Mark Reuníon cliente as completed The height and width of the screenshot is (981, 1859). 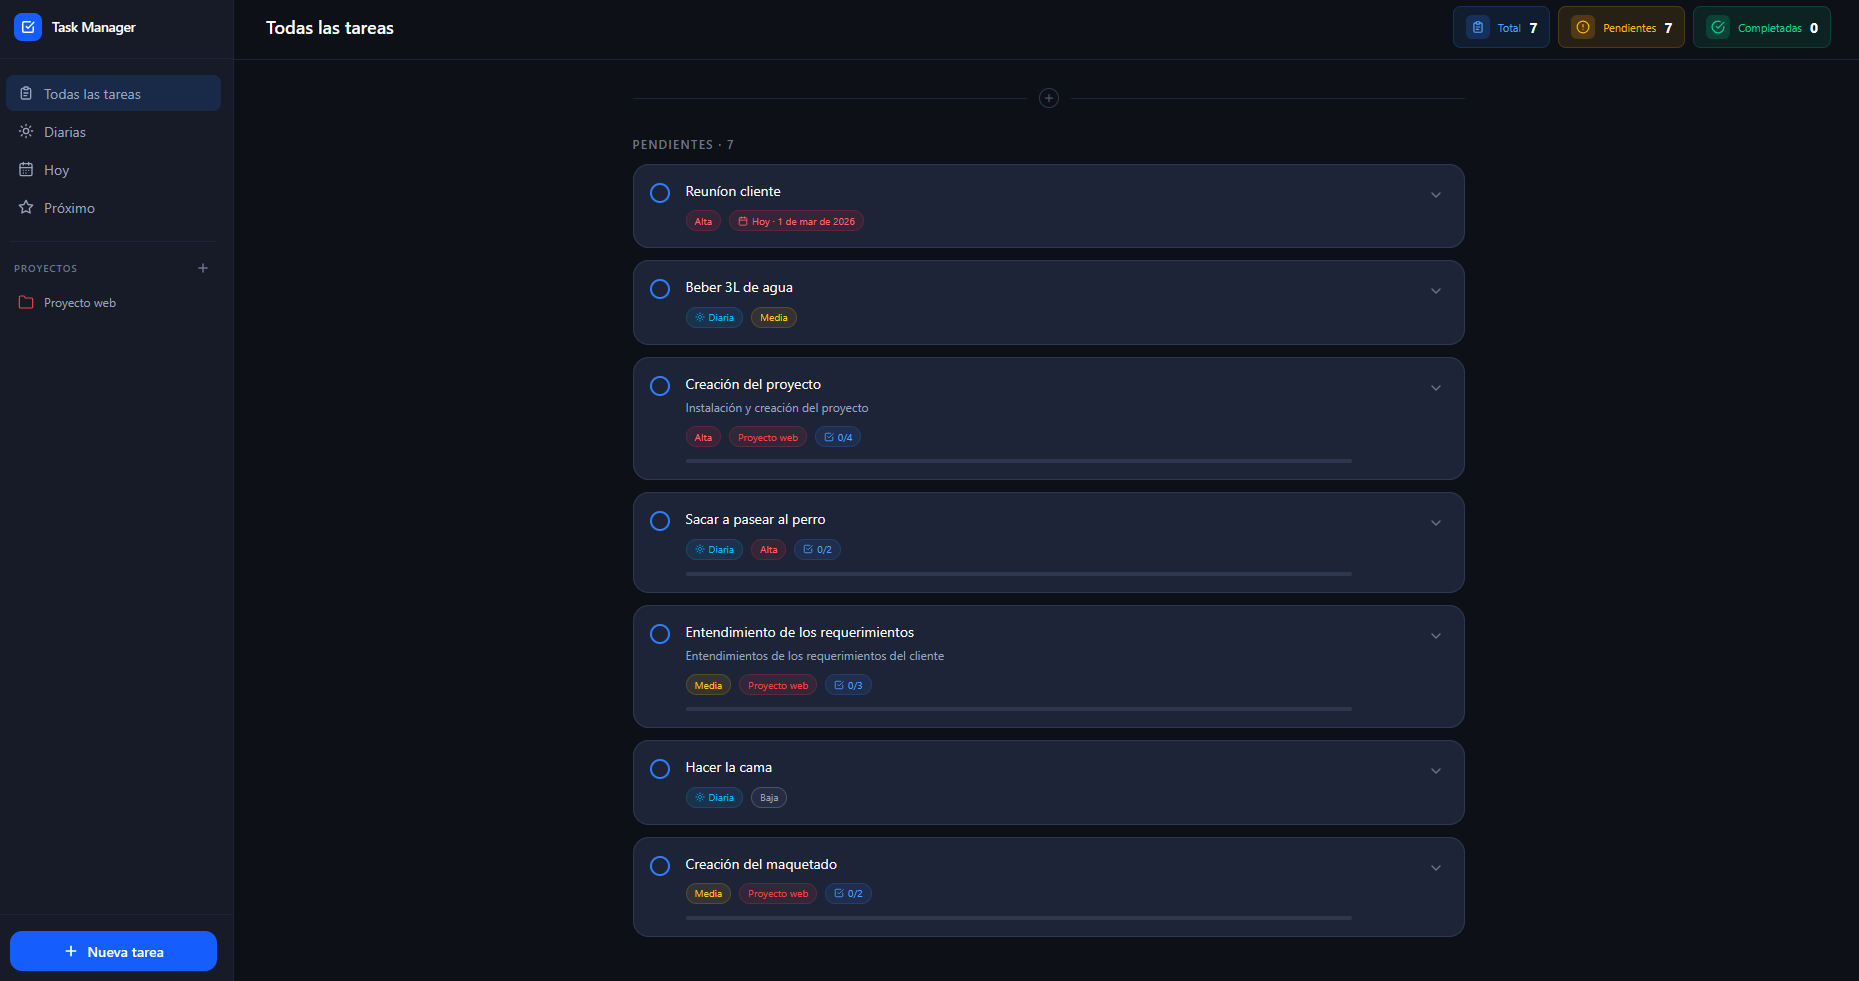pyautogui.click(x=659, y=192)
